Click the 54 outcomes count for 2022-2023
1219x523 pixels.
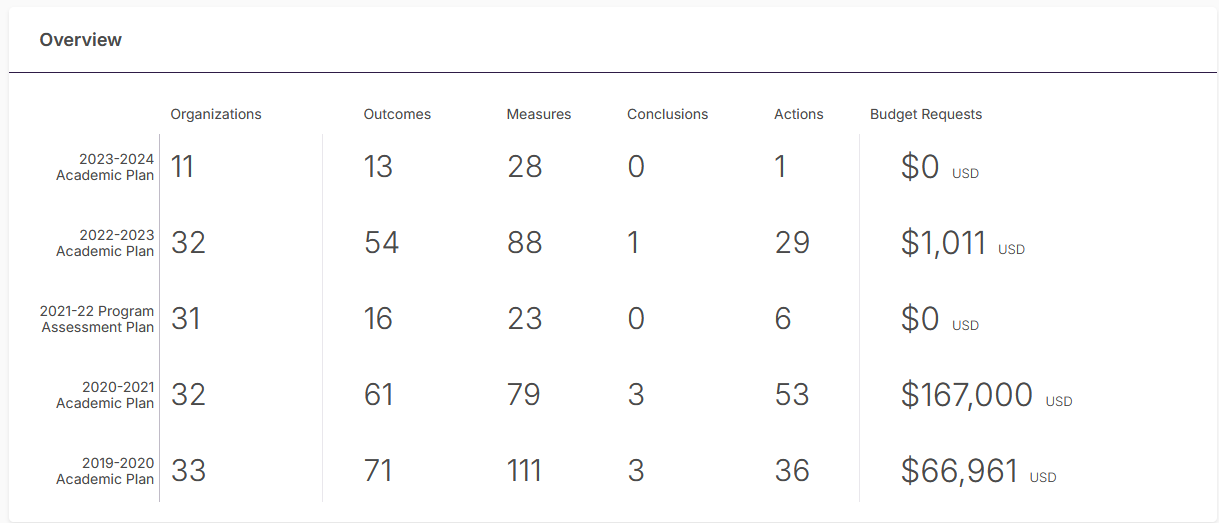pyautogui.click(x=381, y=243)
